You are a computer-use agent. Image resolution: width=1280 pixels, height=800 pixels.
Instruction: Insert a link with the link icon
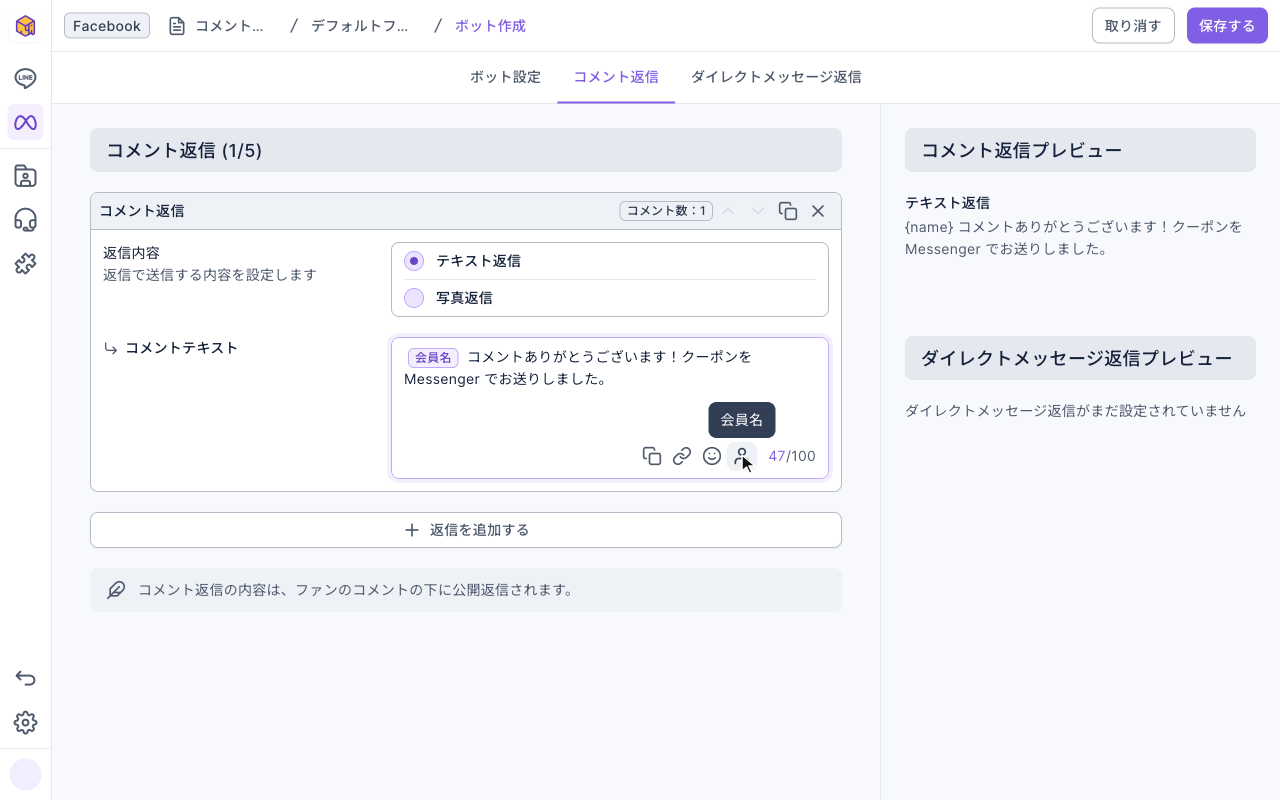click(682, 456)
